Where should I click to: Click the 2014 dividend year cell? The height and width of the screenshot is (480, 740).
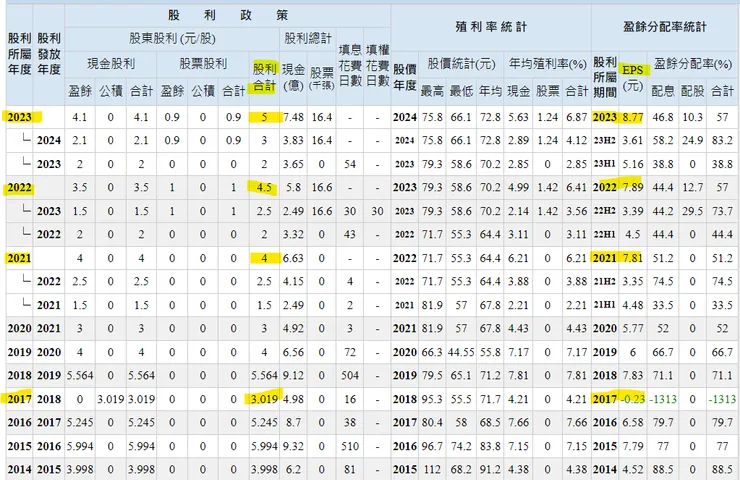click(x=19, y=470)
